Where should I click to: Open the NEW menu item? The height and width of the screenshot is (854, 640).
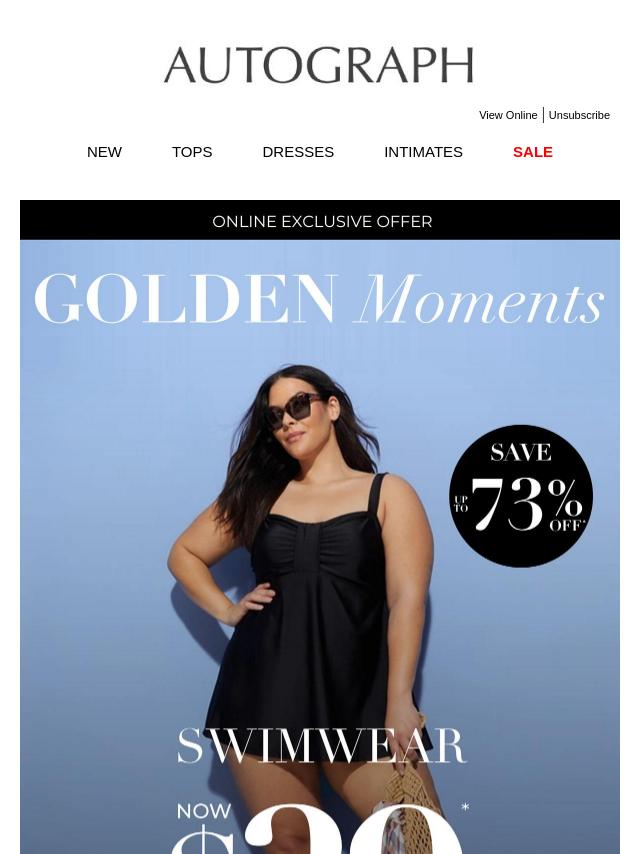104,152
